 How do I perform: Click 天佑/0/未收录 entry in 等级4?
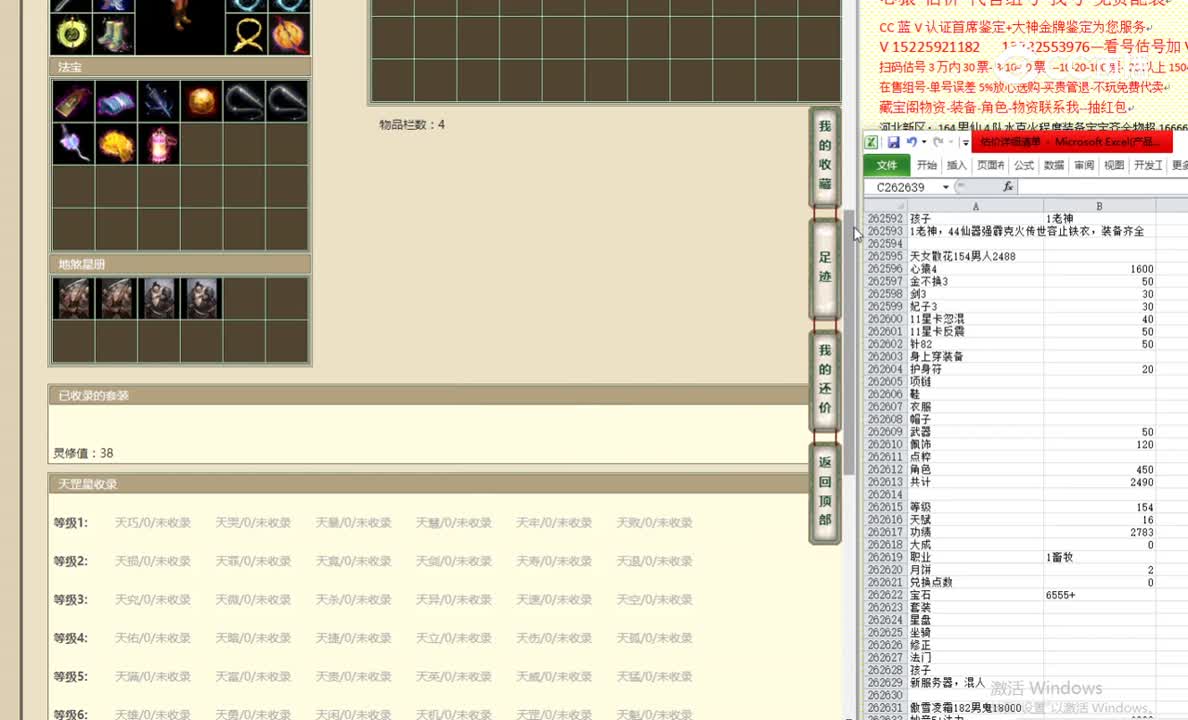tap(153, 638)
